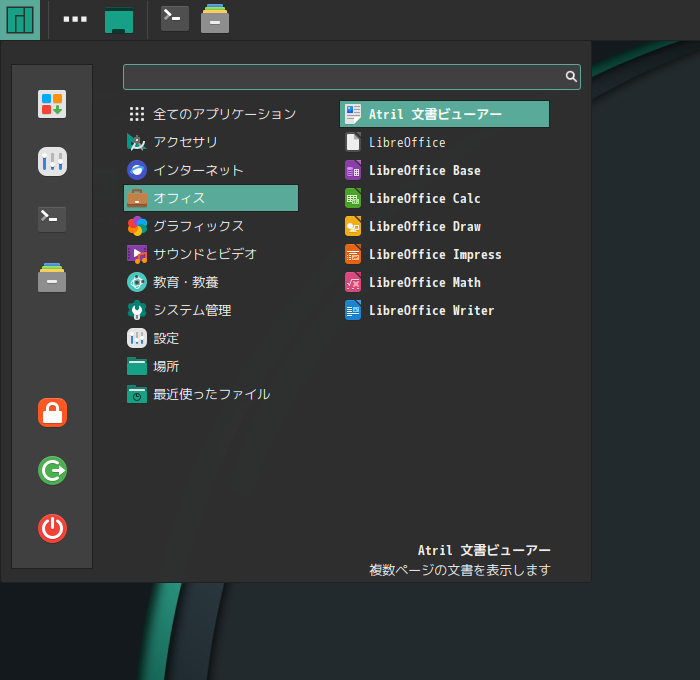Select the 教育・教養 category
This screenshot has height=680, width=700.
pyautogui.click(x=211, y=282)
